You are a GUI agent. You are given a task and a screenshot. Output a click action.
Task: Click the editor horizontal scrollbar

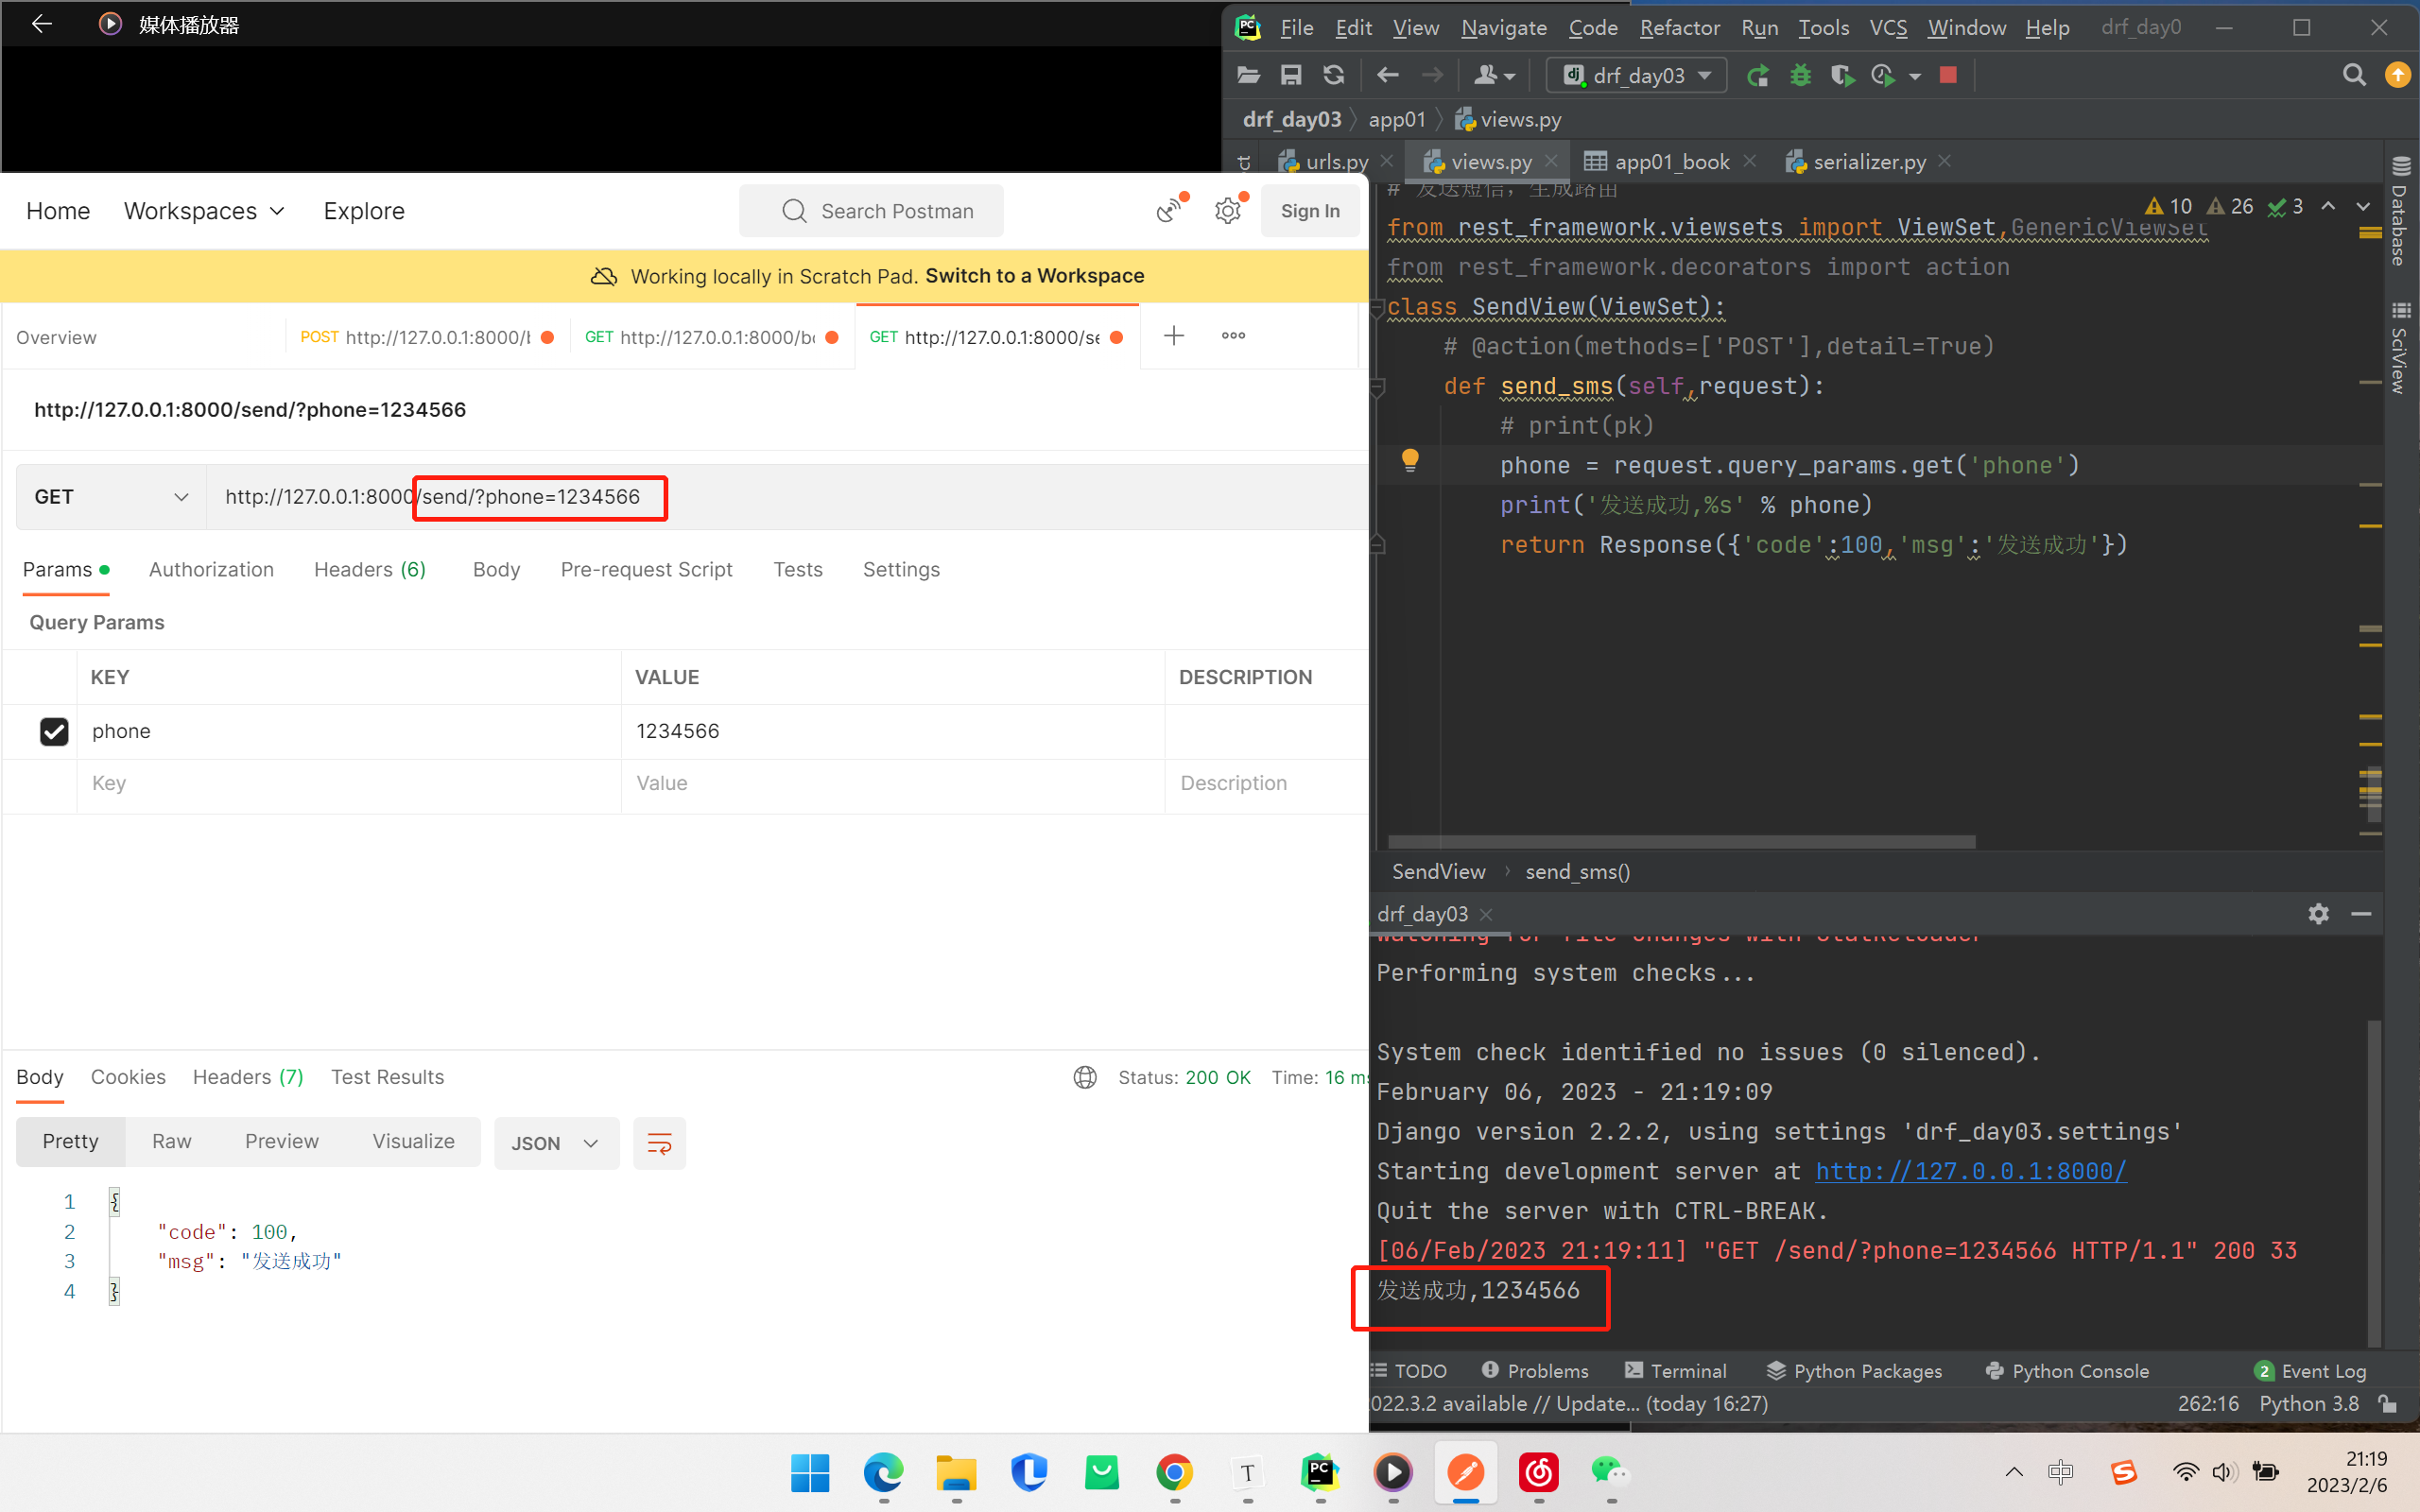(1681, 842)
